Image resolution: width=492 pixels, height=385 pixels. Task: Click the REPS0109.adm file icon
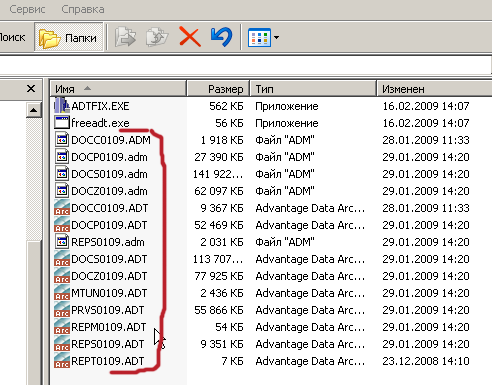[x=62, y=242]
